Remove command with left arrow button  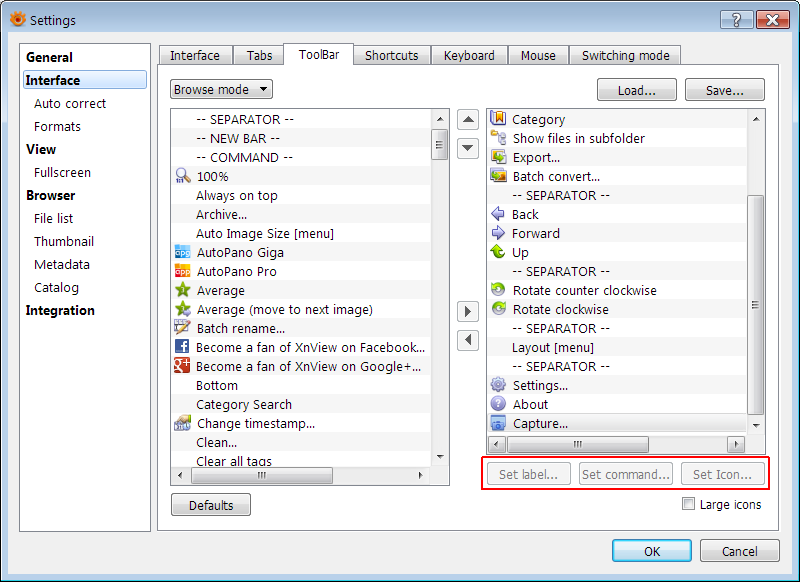(468, 340)
